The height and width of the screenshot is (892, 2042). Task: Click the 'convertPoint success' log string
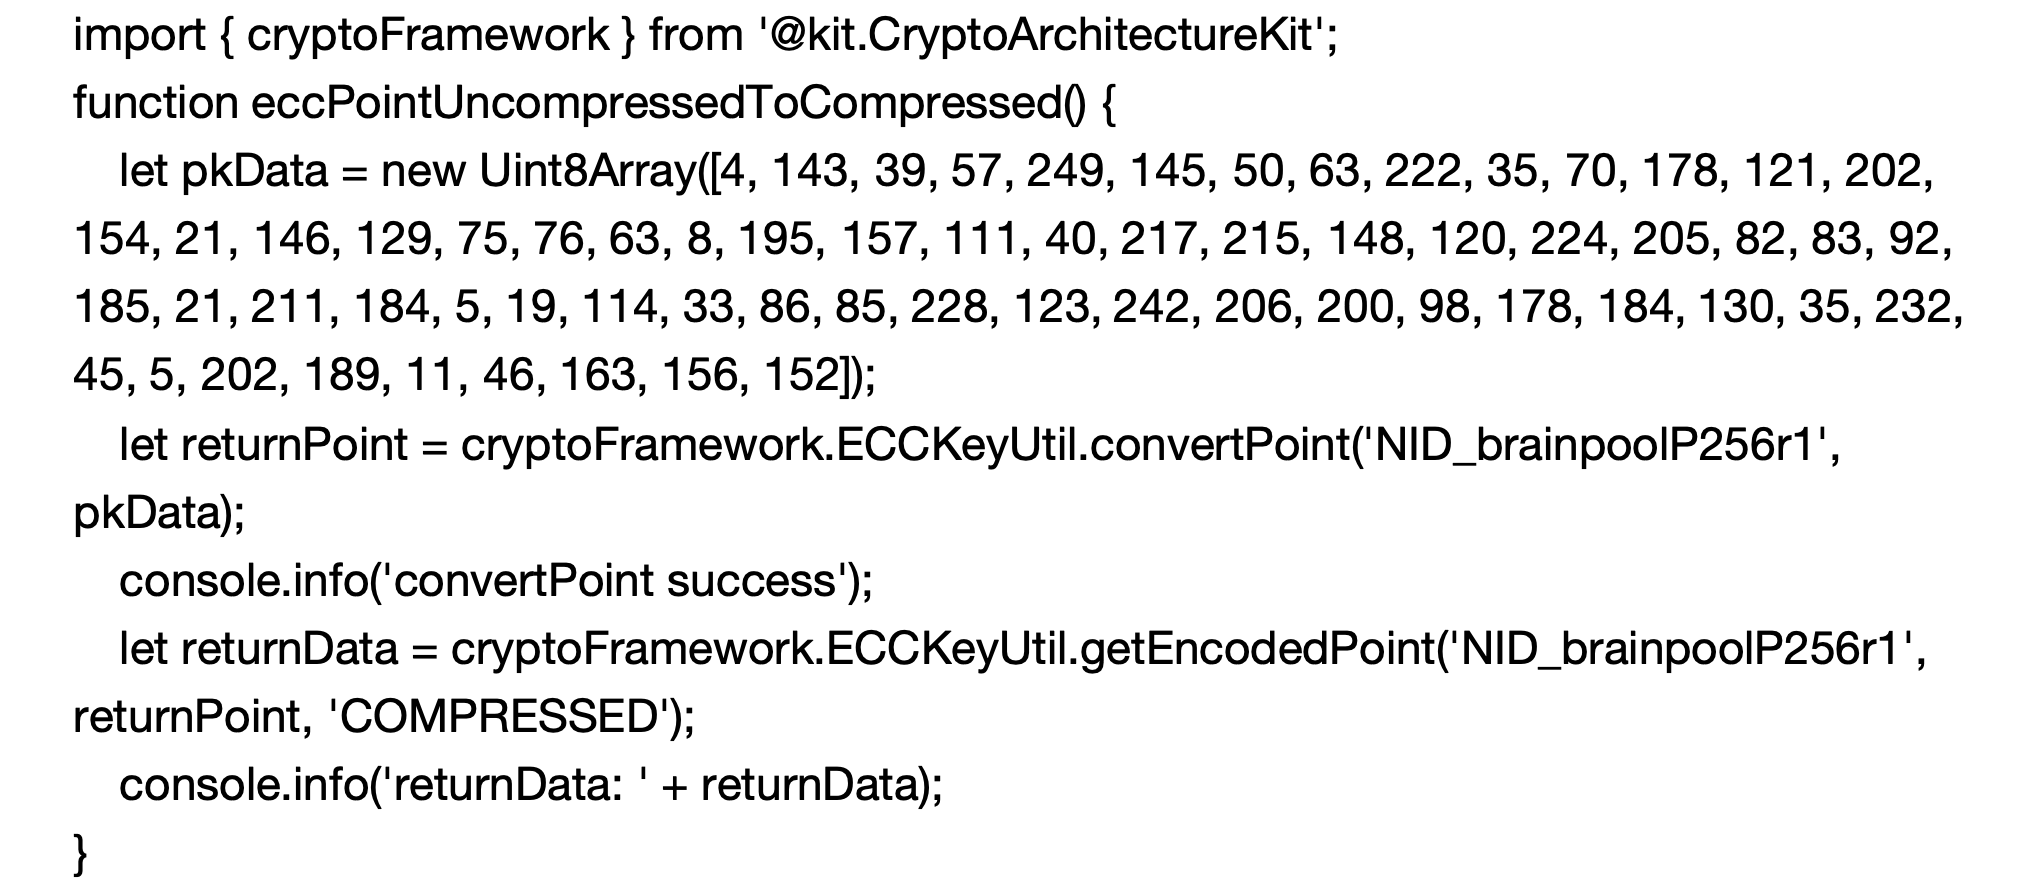[615, 581]
